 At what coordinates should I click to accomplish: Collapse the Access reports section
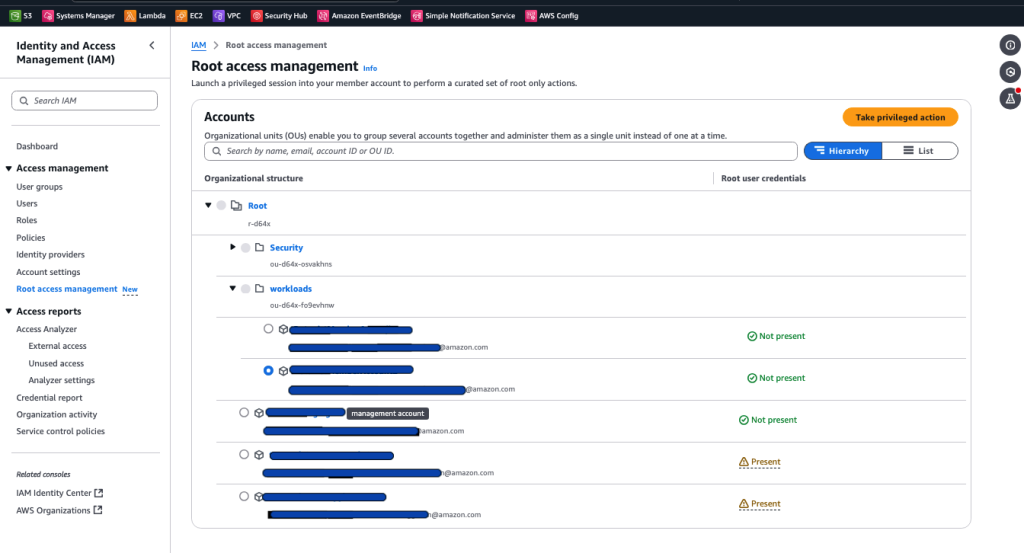point(9,311)
